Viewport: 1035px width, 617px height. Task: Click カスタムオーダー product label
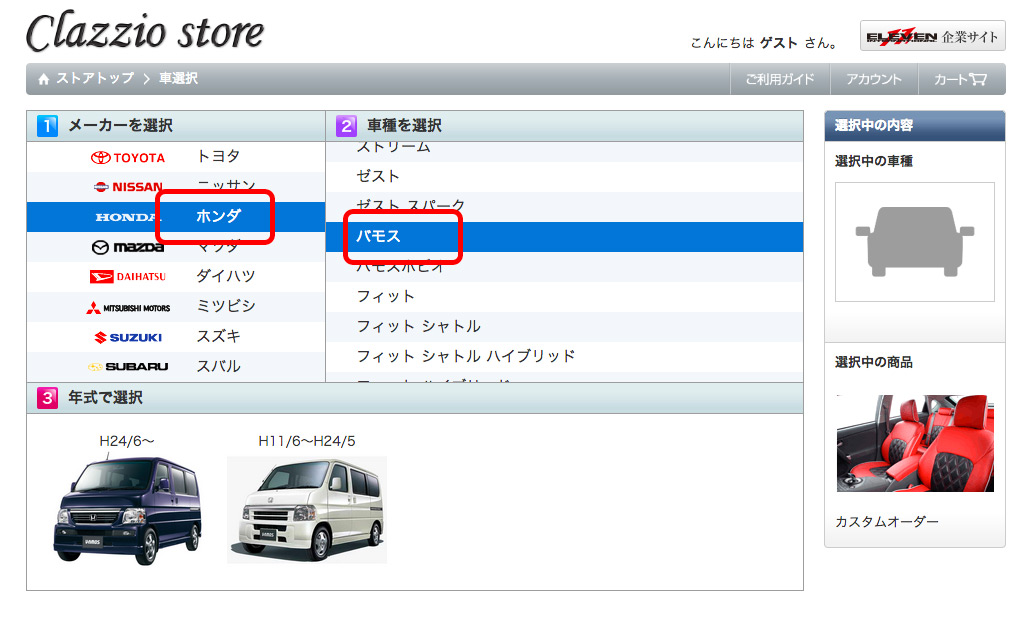(886, 521)
